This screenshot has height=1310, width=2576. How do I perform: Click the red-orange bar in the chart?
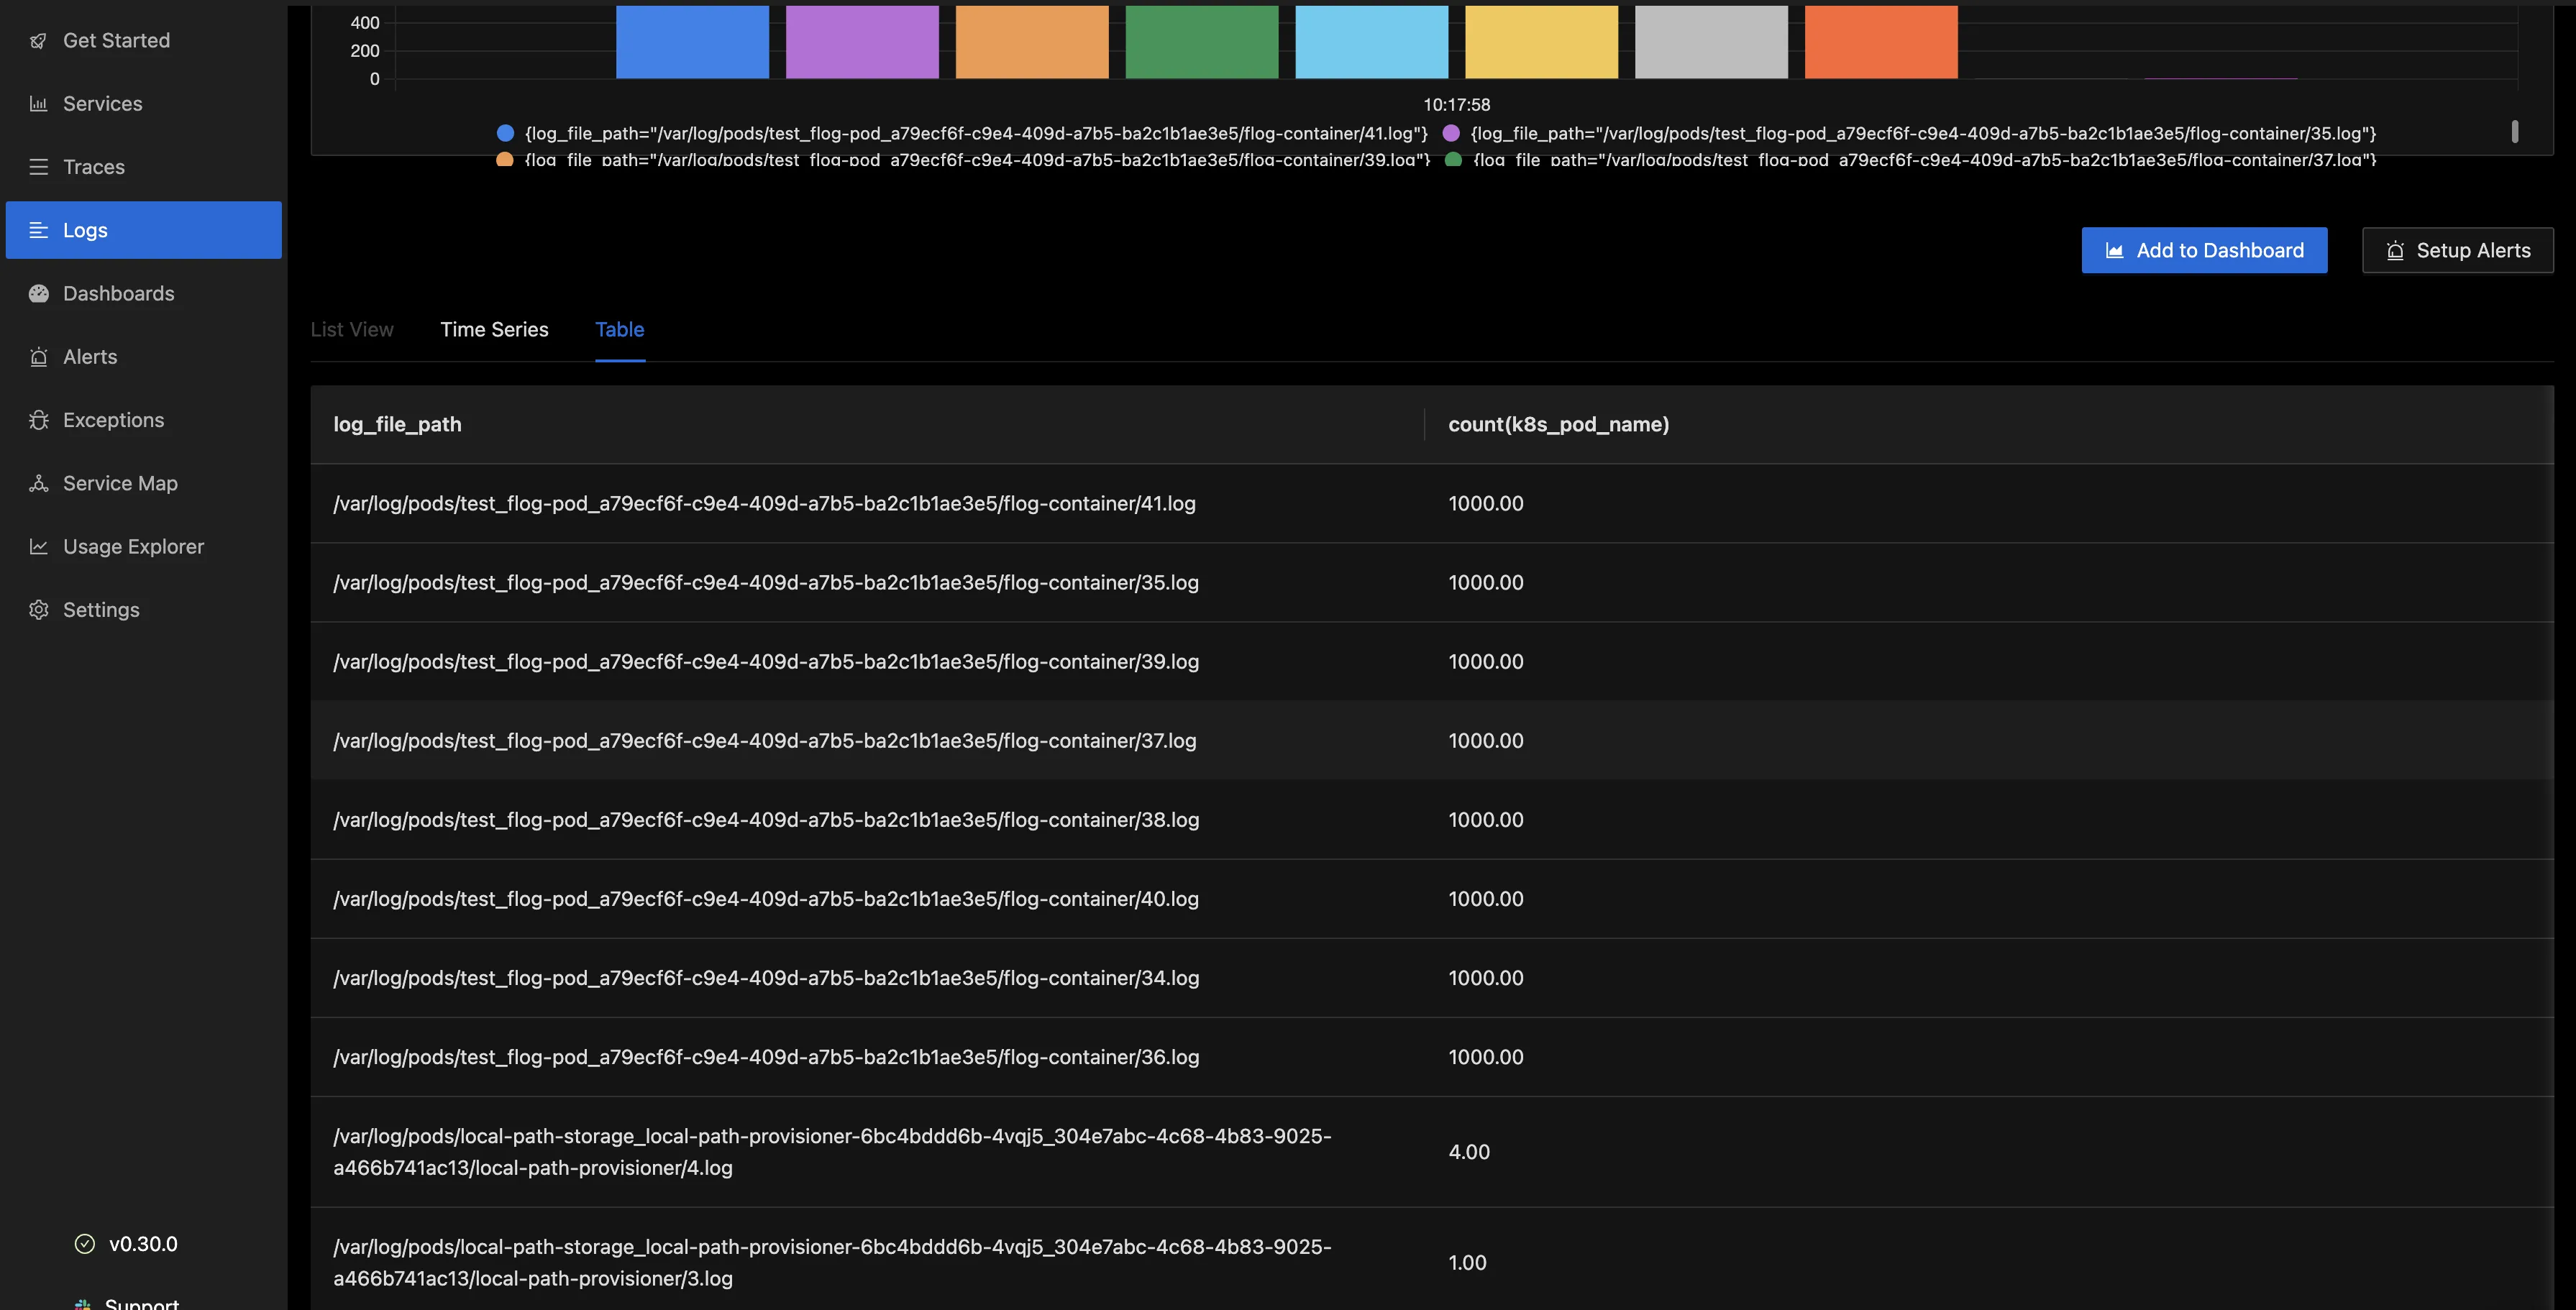click(1881, 42)
